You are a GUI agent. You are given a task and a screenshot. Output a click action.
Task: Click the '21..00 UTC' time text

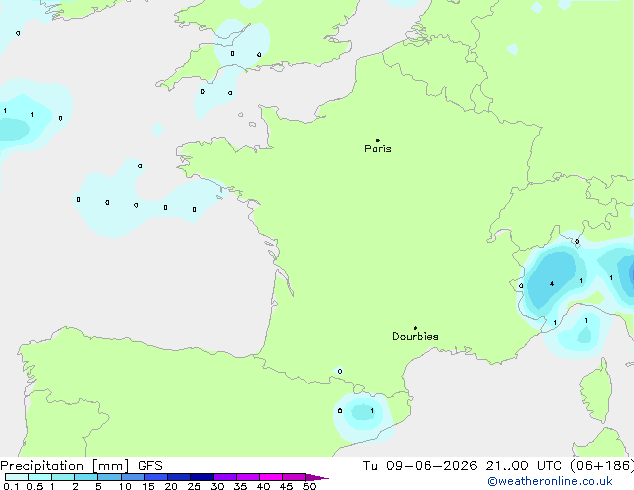pyautogui.click(x=524, y=466)
